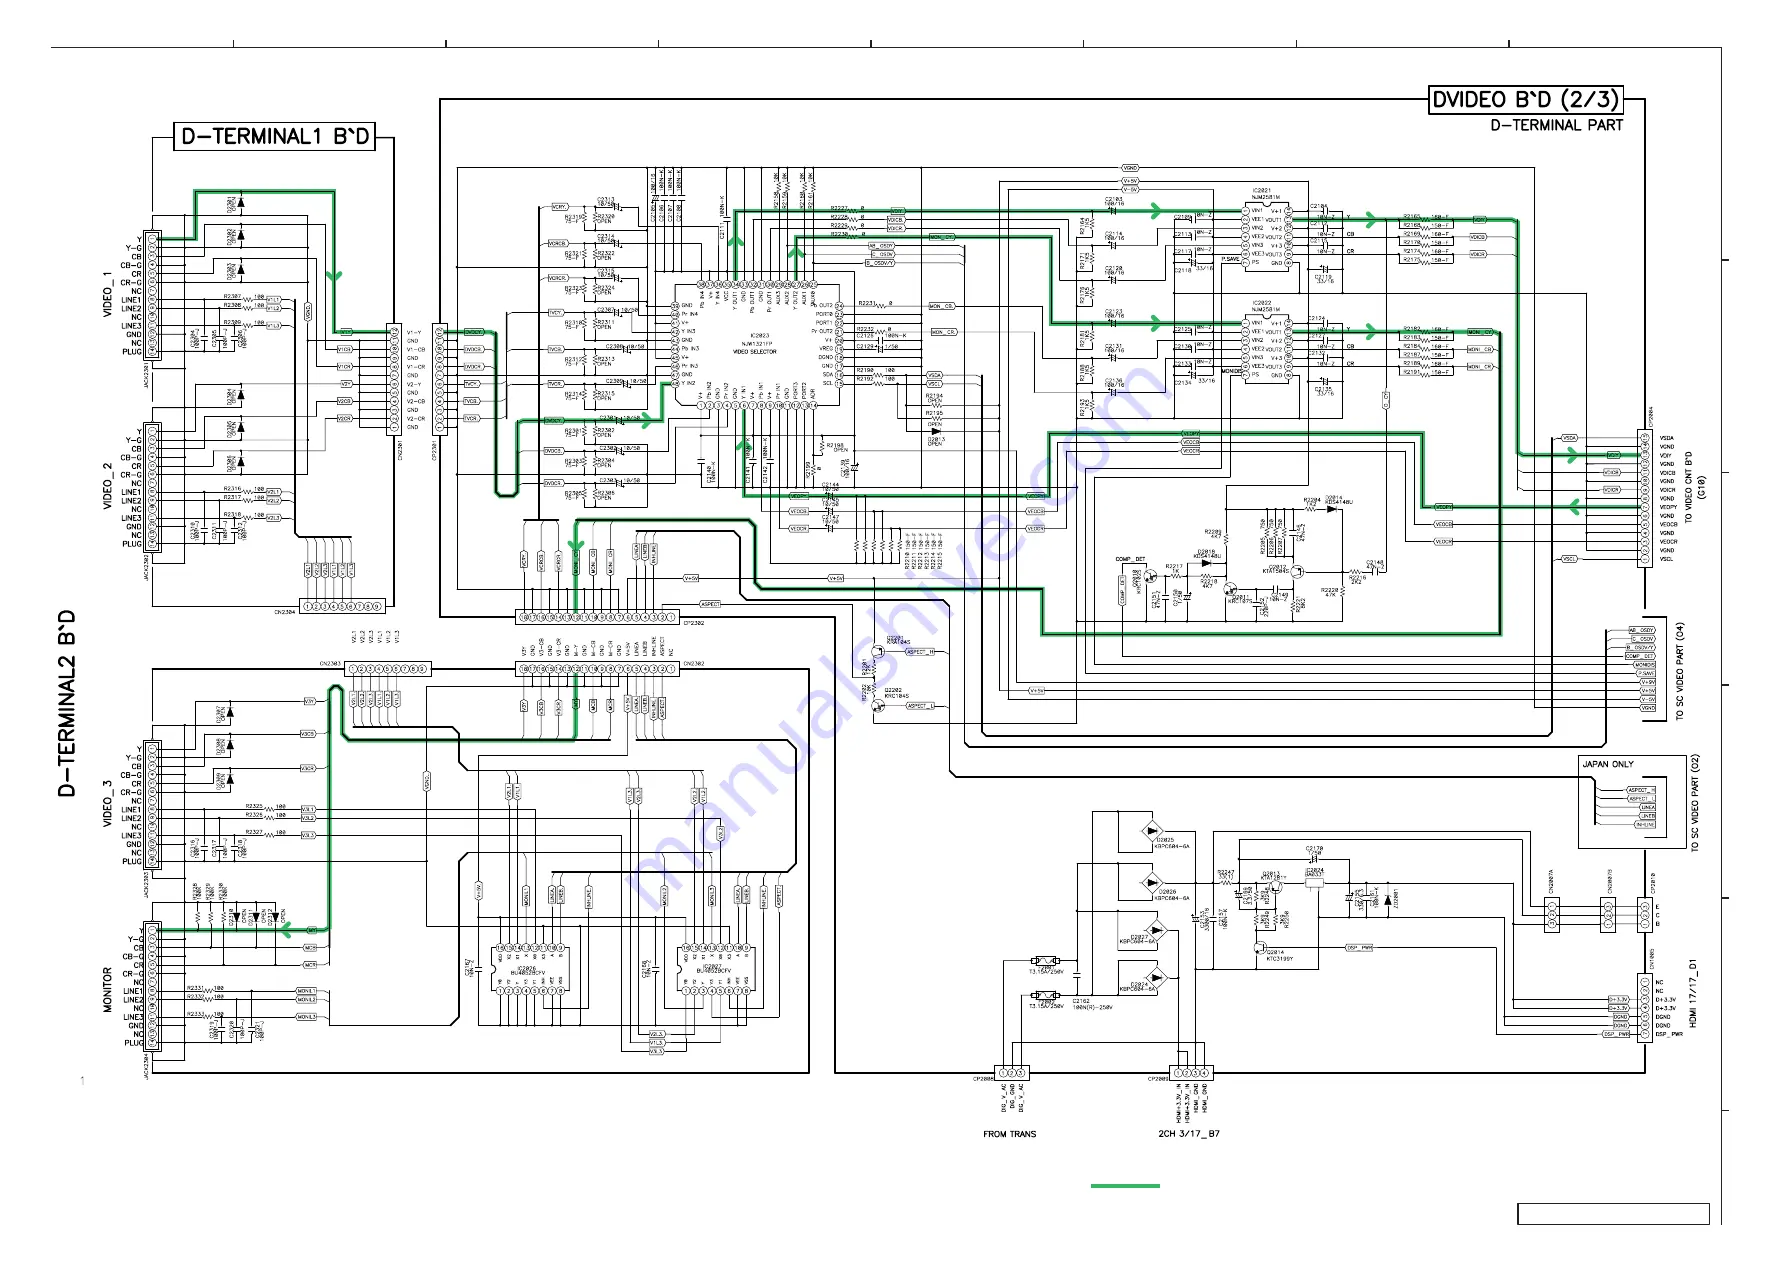Click the 'MON_CR' net tag beside IC2023
Viewport: 1786px width, 1263px height.
pos(945,332)
